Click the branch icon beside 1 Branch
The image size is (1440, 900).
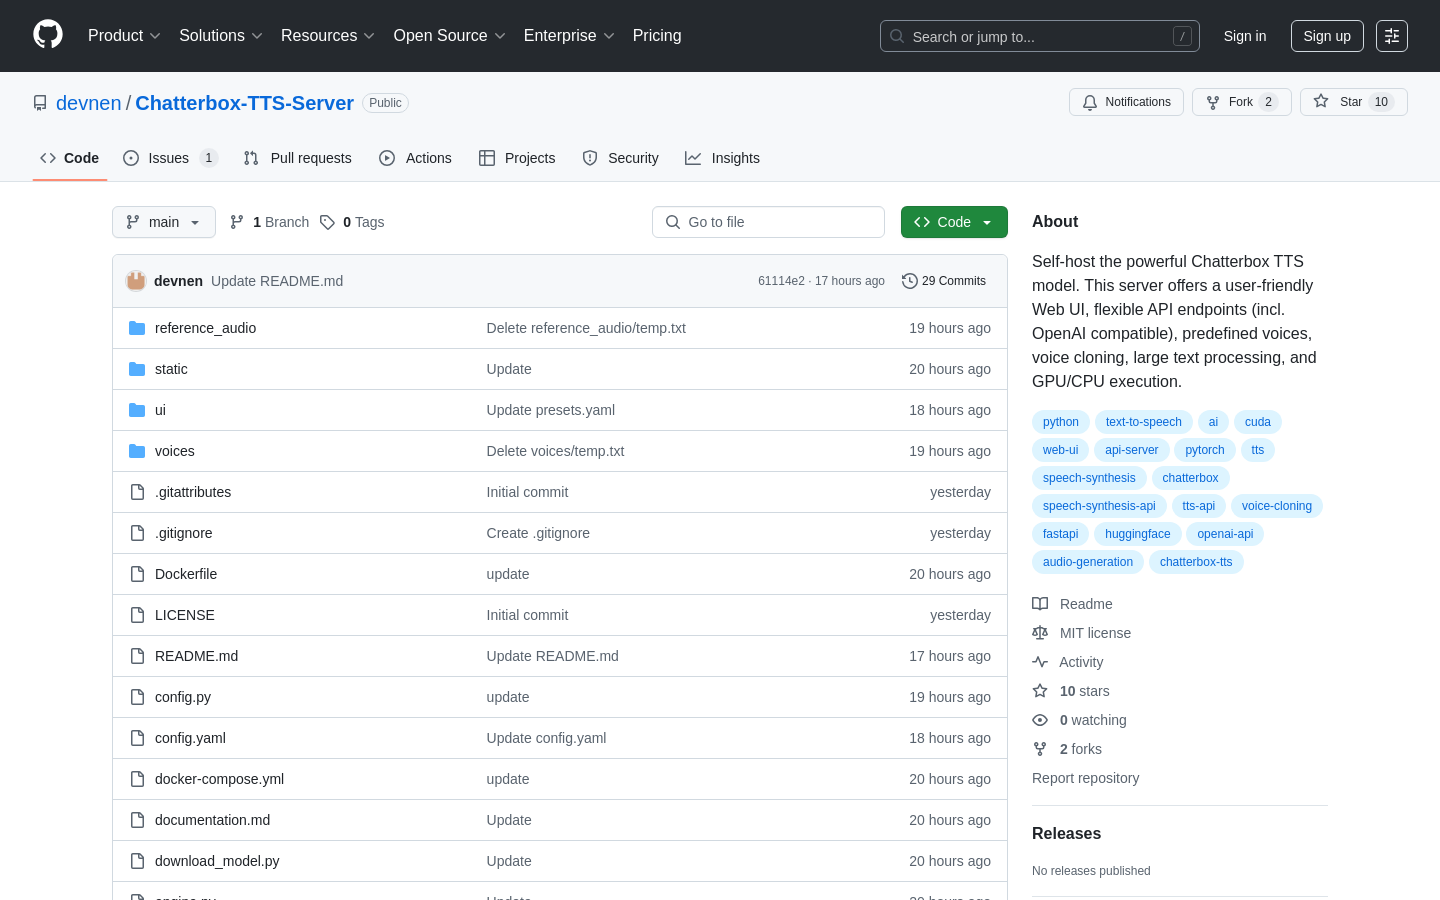237,222
